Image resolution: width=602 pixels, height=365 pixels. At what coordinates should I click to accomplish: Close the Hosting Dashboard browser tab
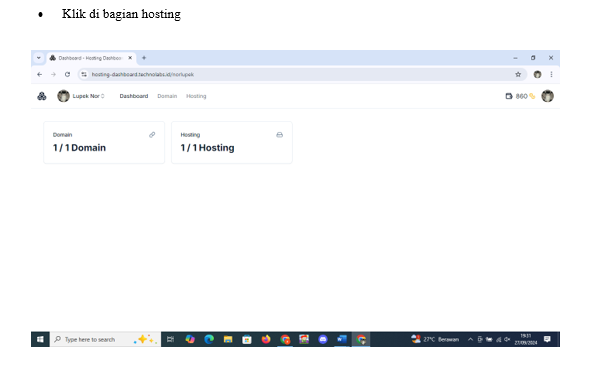pyautogui.click(x=130, y=58)
